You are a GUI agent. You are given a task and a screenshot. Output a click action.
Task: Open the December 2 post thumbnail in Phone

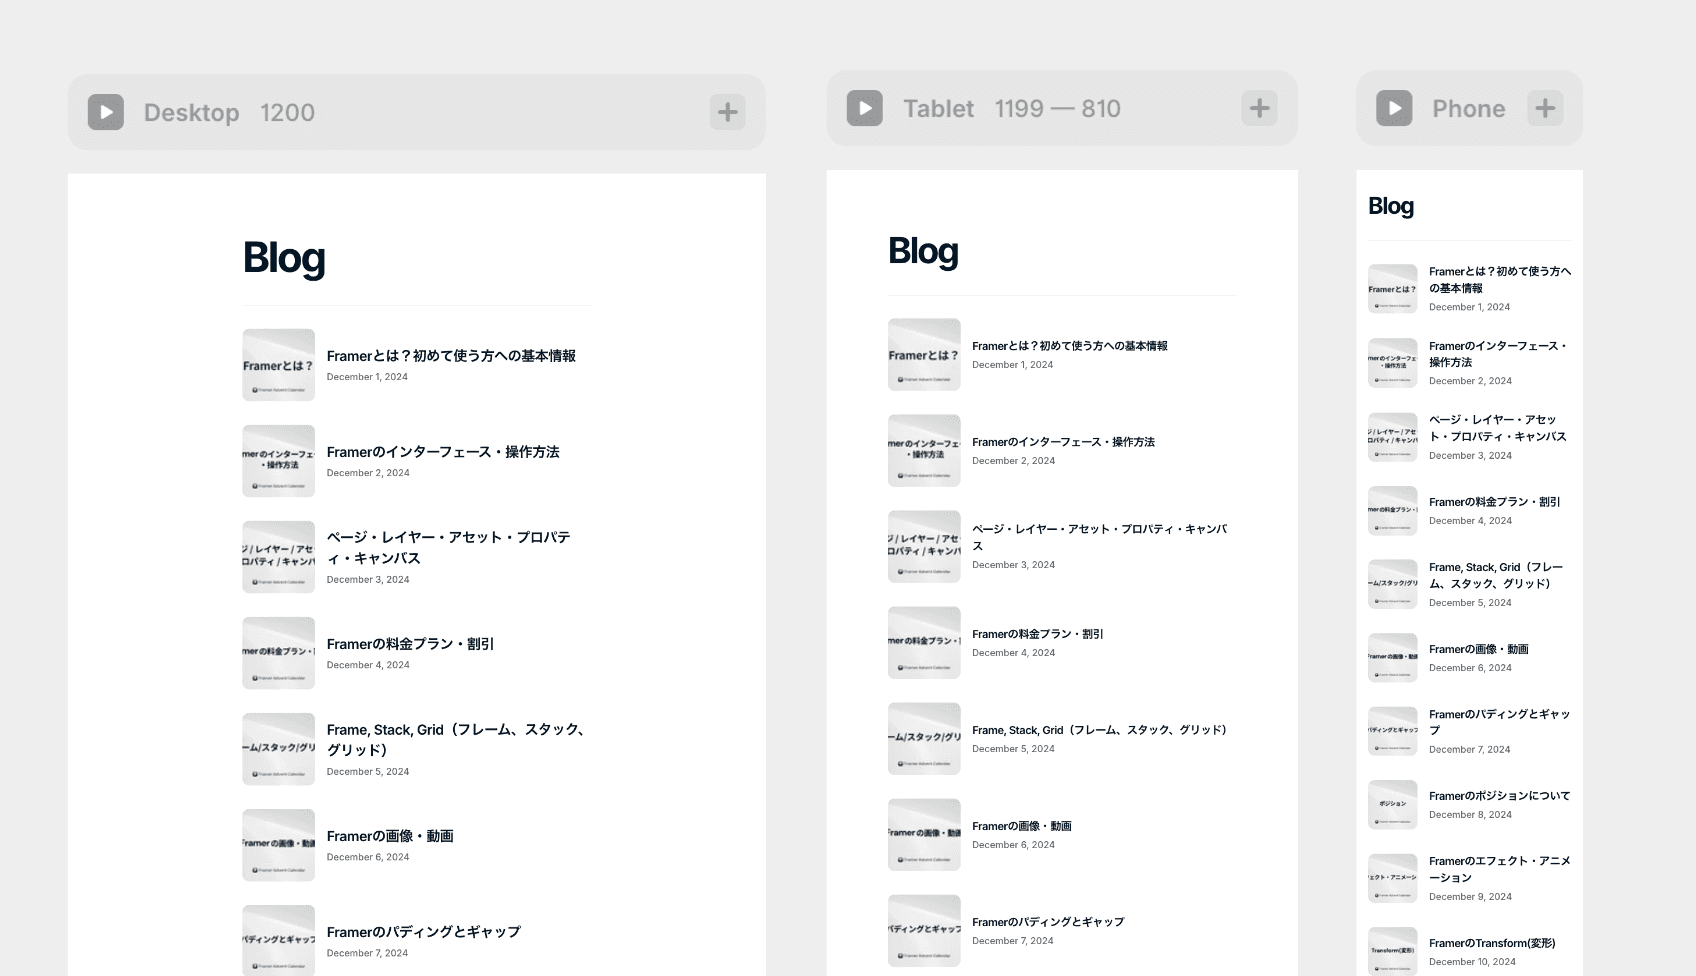click(1393, 363)
